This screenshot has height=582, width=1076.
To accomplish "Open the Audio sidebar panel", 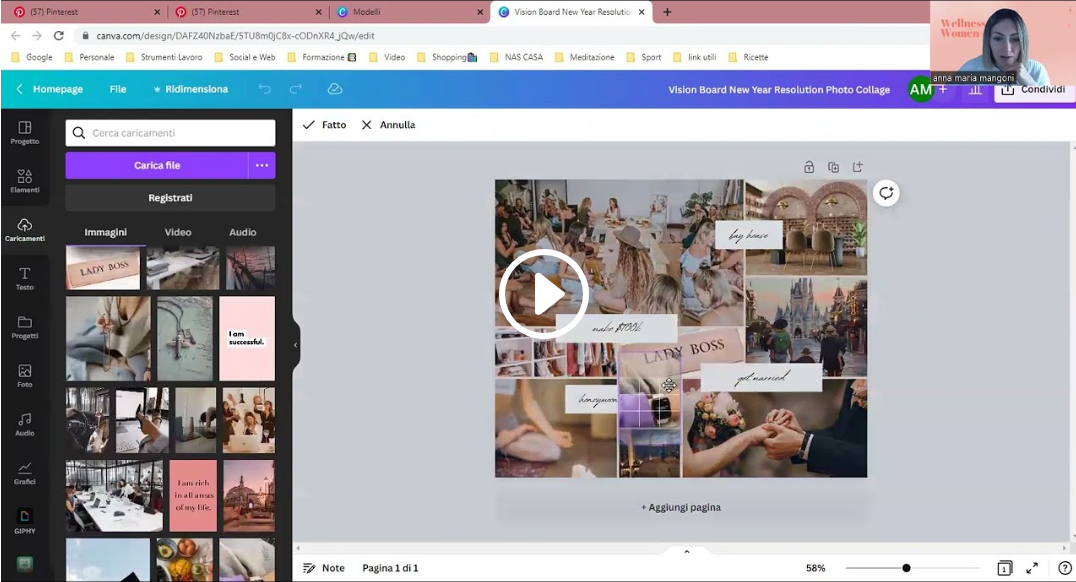I will click(25, 424).
